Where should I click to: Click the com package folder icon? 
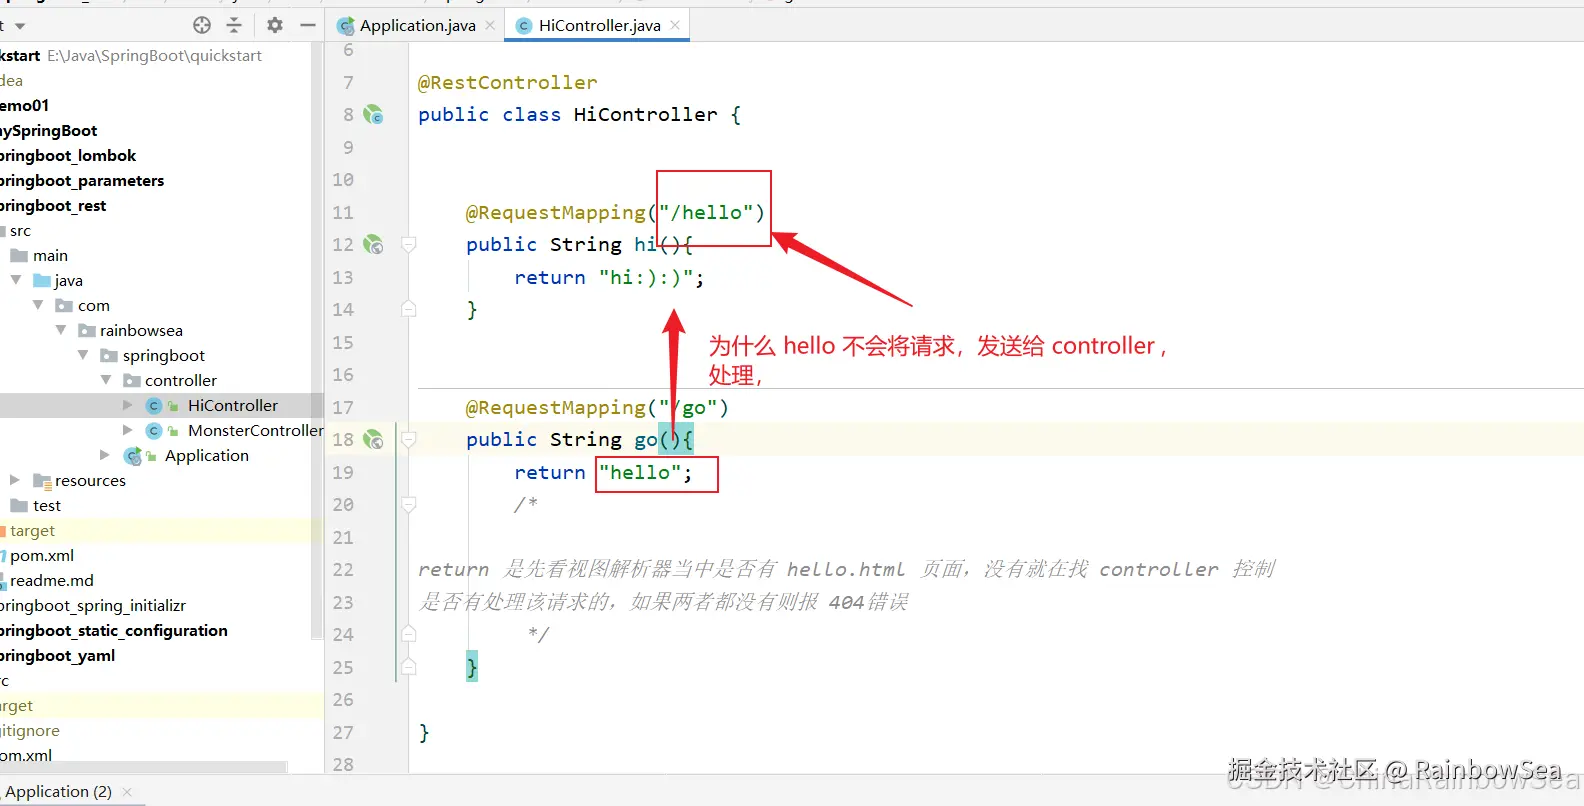click(x=64, y=306)
